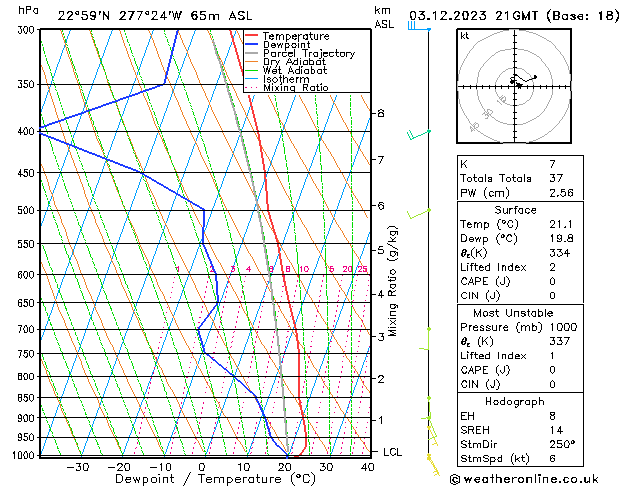
Task: Click the mixing ratio label 10 near 600 hPa
Action: point(304,269)
